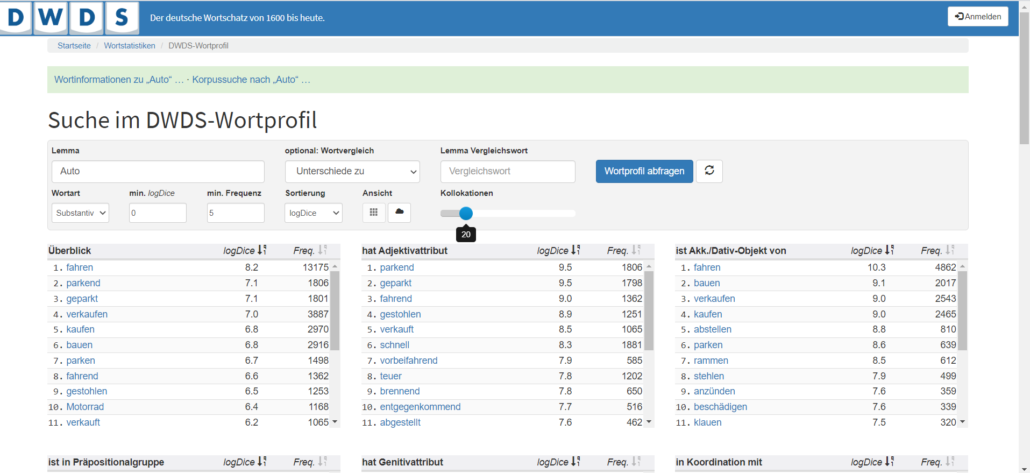Open 'entgegenkommend' adjective entry
Image resolution: width=1030 pixels, height=473 pixels.
coord(420,407)
